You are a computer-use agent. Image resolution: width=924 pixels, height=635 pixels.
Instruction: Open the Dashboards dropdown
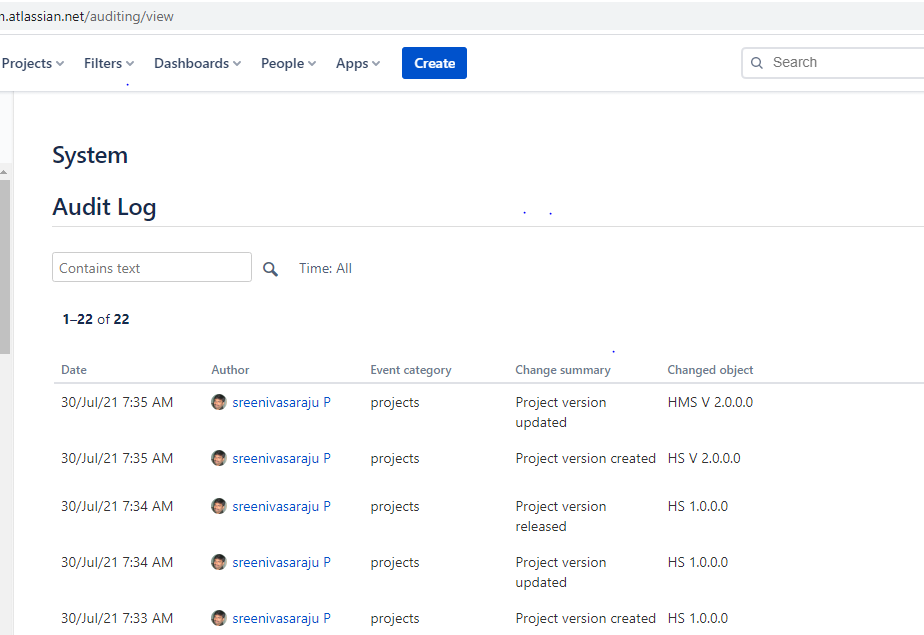(x=197, y=63)
